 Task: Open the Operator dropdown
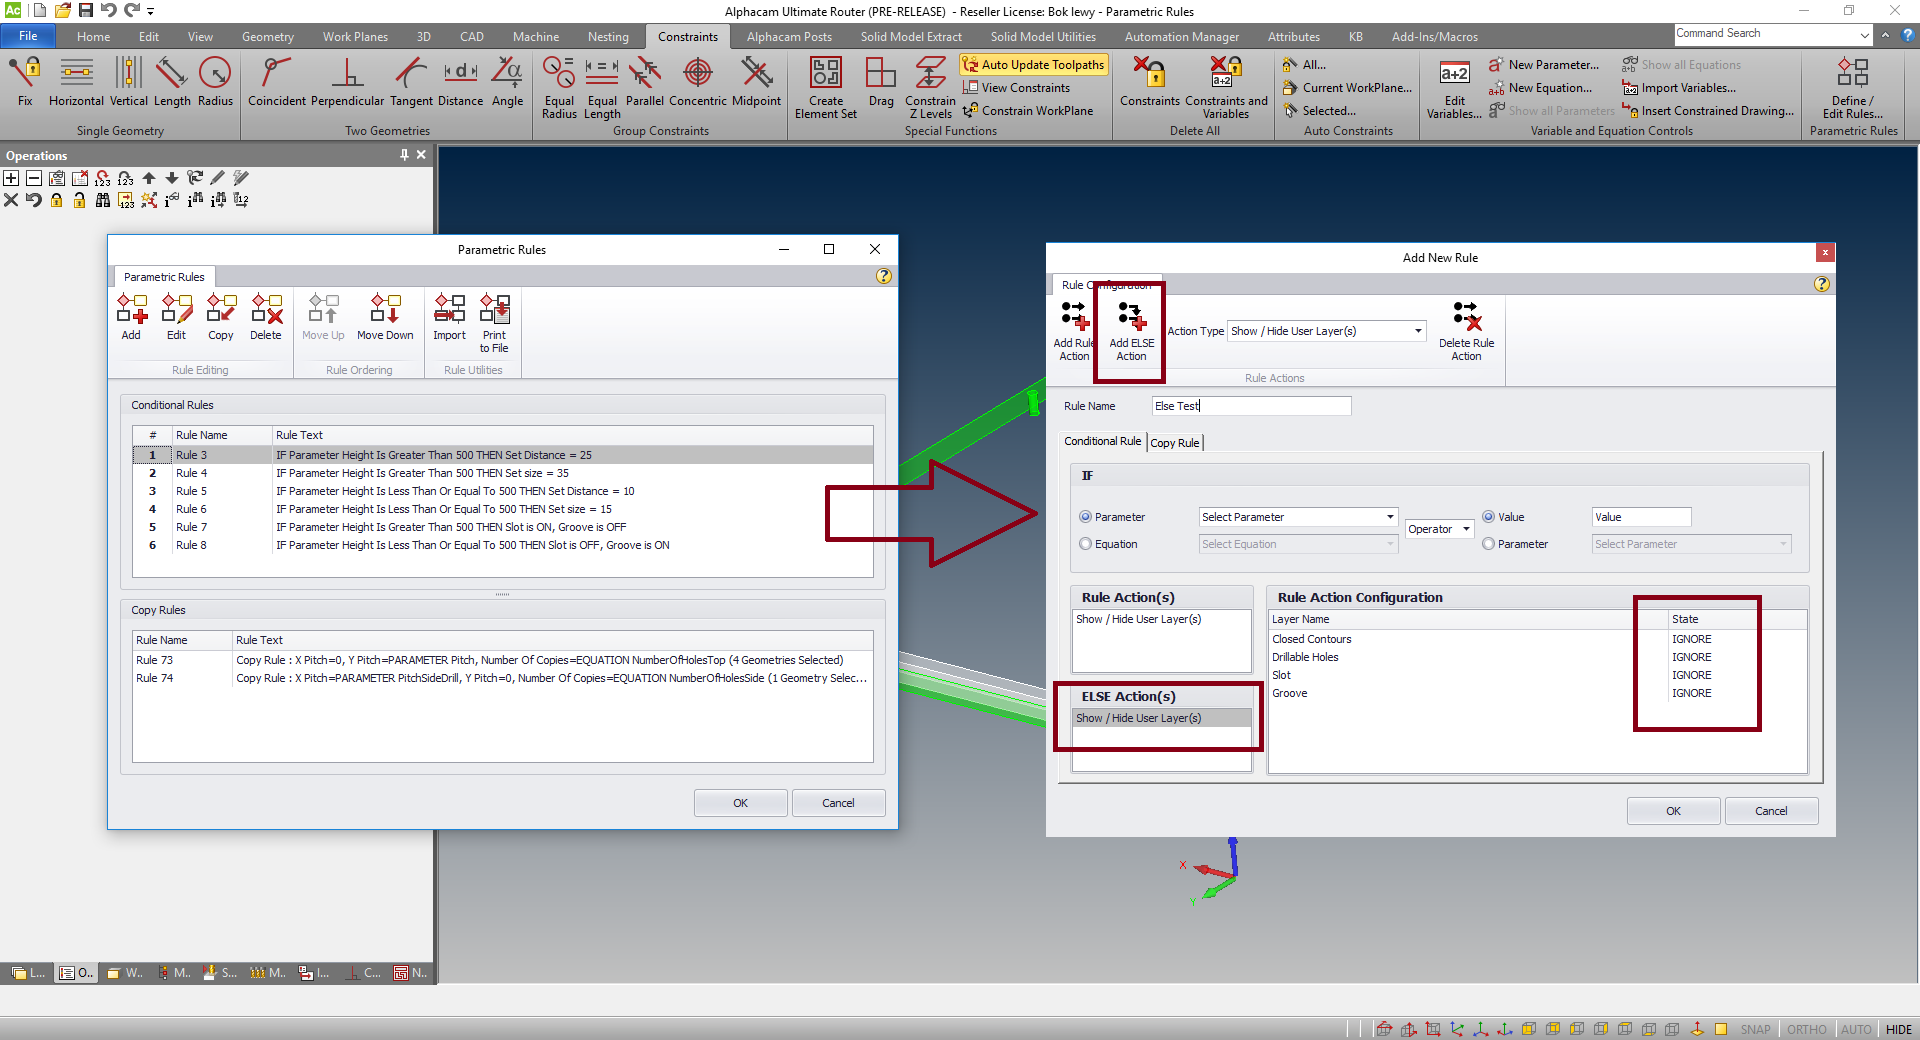pos(1466,529)
